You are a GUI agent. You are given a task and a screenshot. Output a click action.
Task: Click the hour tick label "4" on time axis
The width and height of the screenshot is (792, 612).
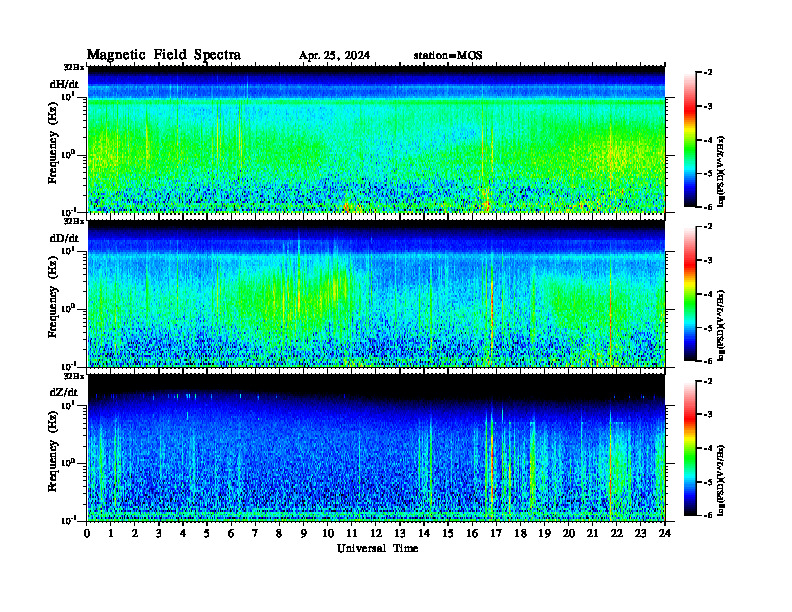(183, 534)
